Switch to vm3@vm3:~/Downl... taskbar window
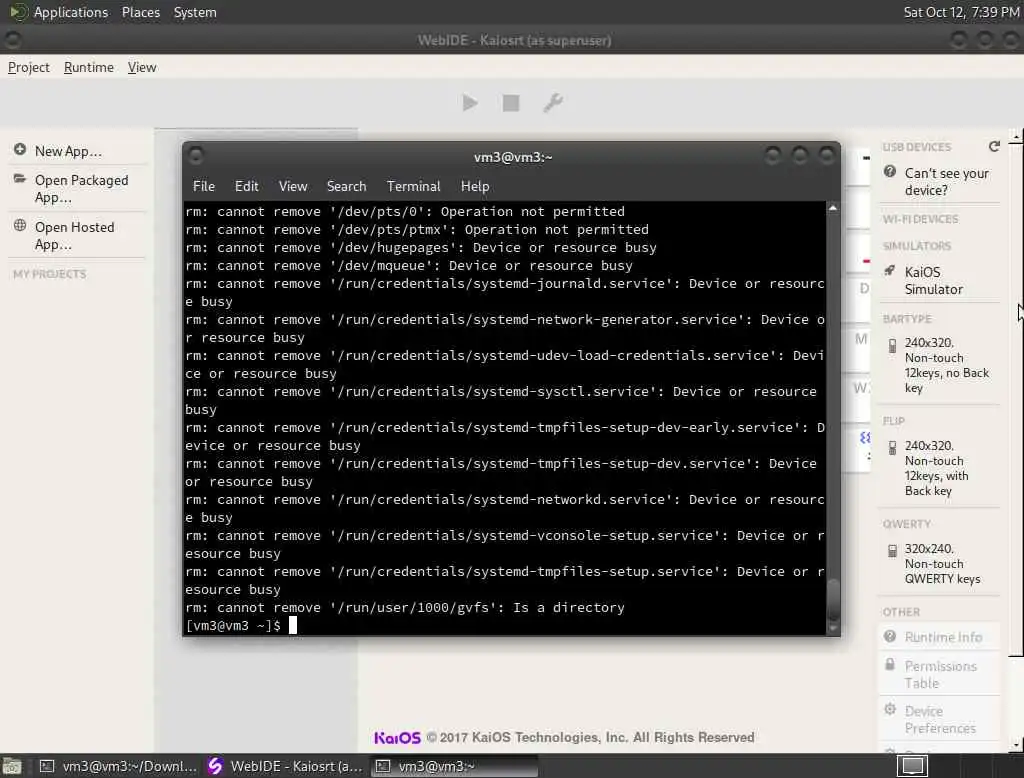 (x=118, y=766)
